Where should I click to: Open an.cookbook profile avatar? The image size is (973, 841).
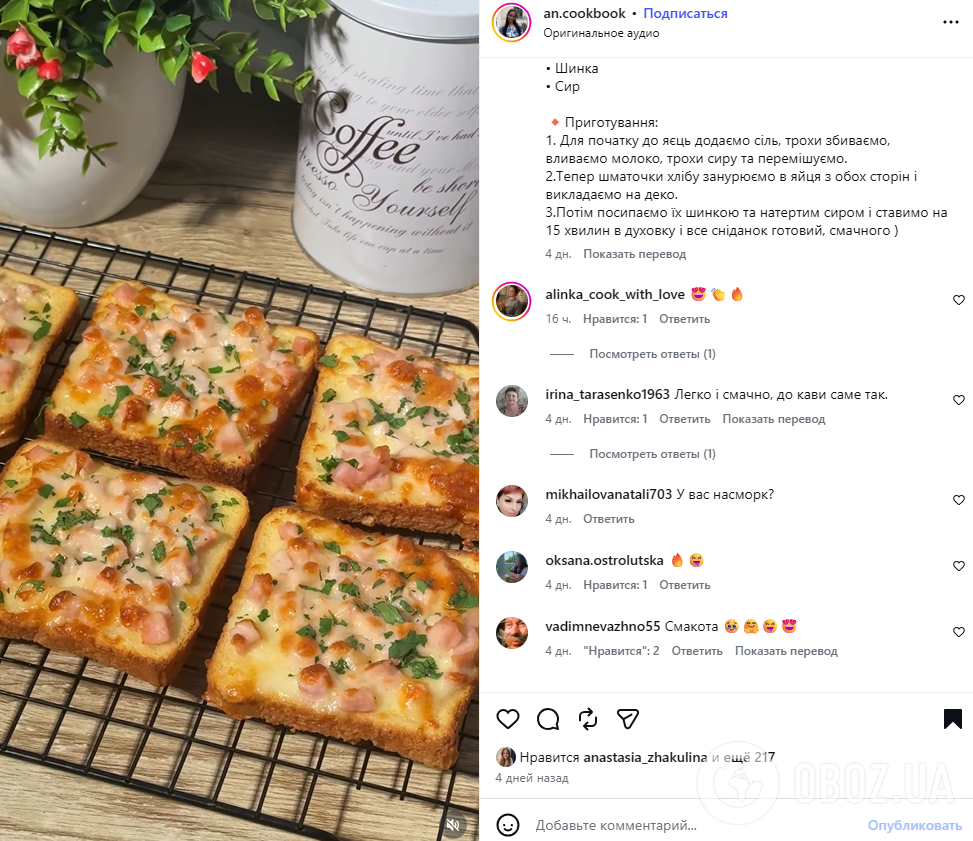(x=511, y=22)
